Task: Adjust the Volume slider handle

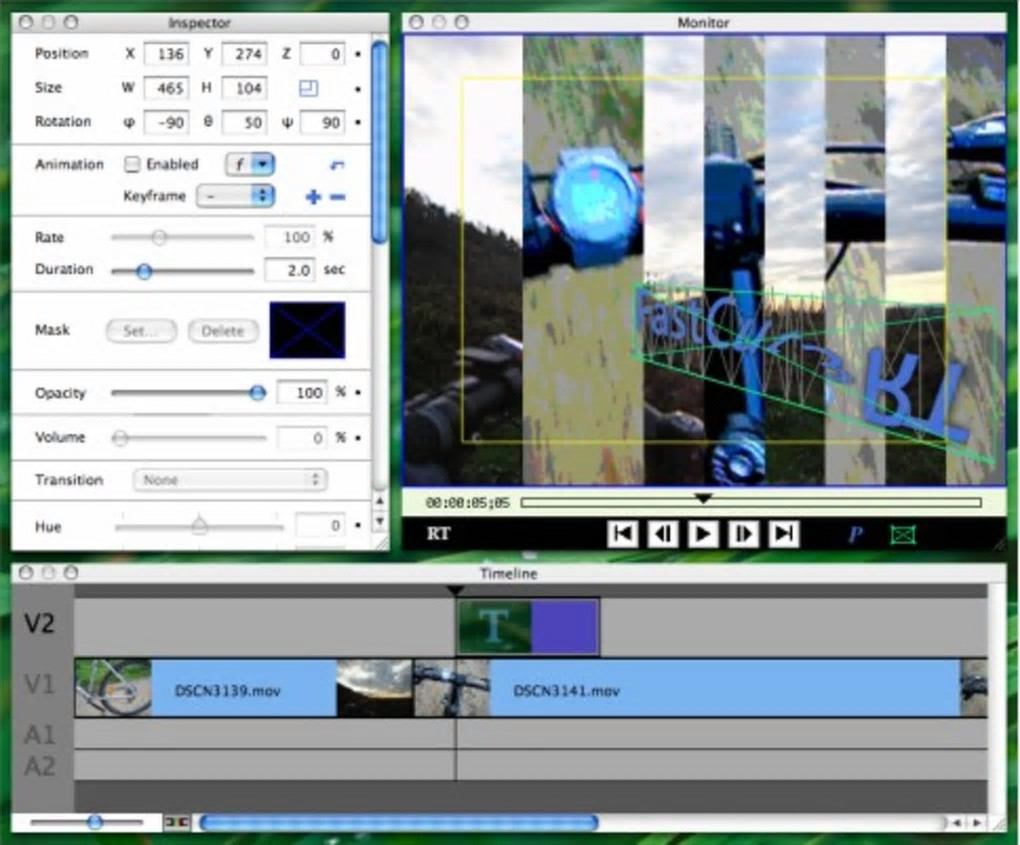Action: 120,438
